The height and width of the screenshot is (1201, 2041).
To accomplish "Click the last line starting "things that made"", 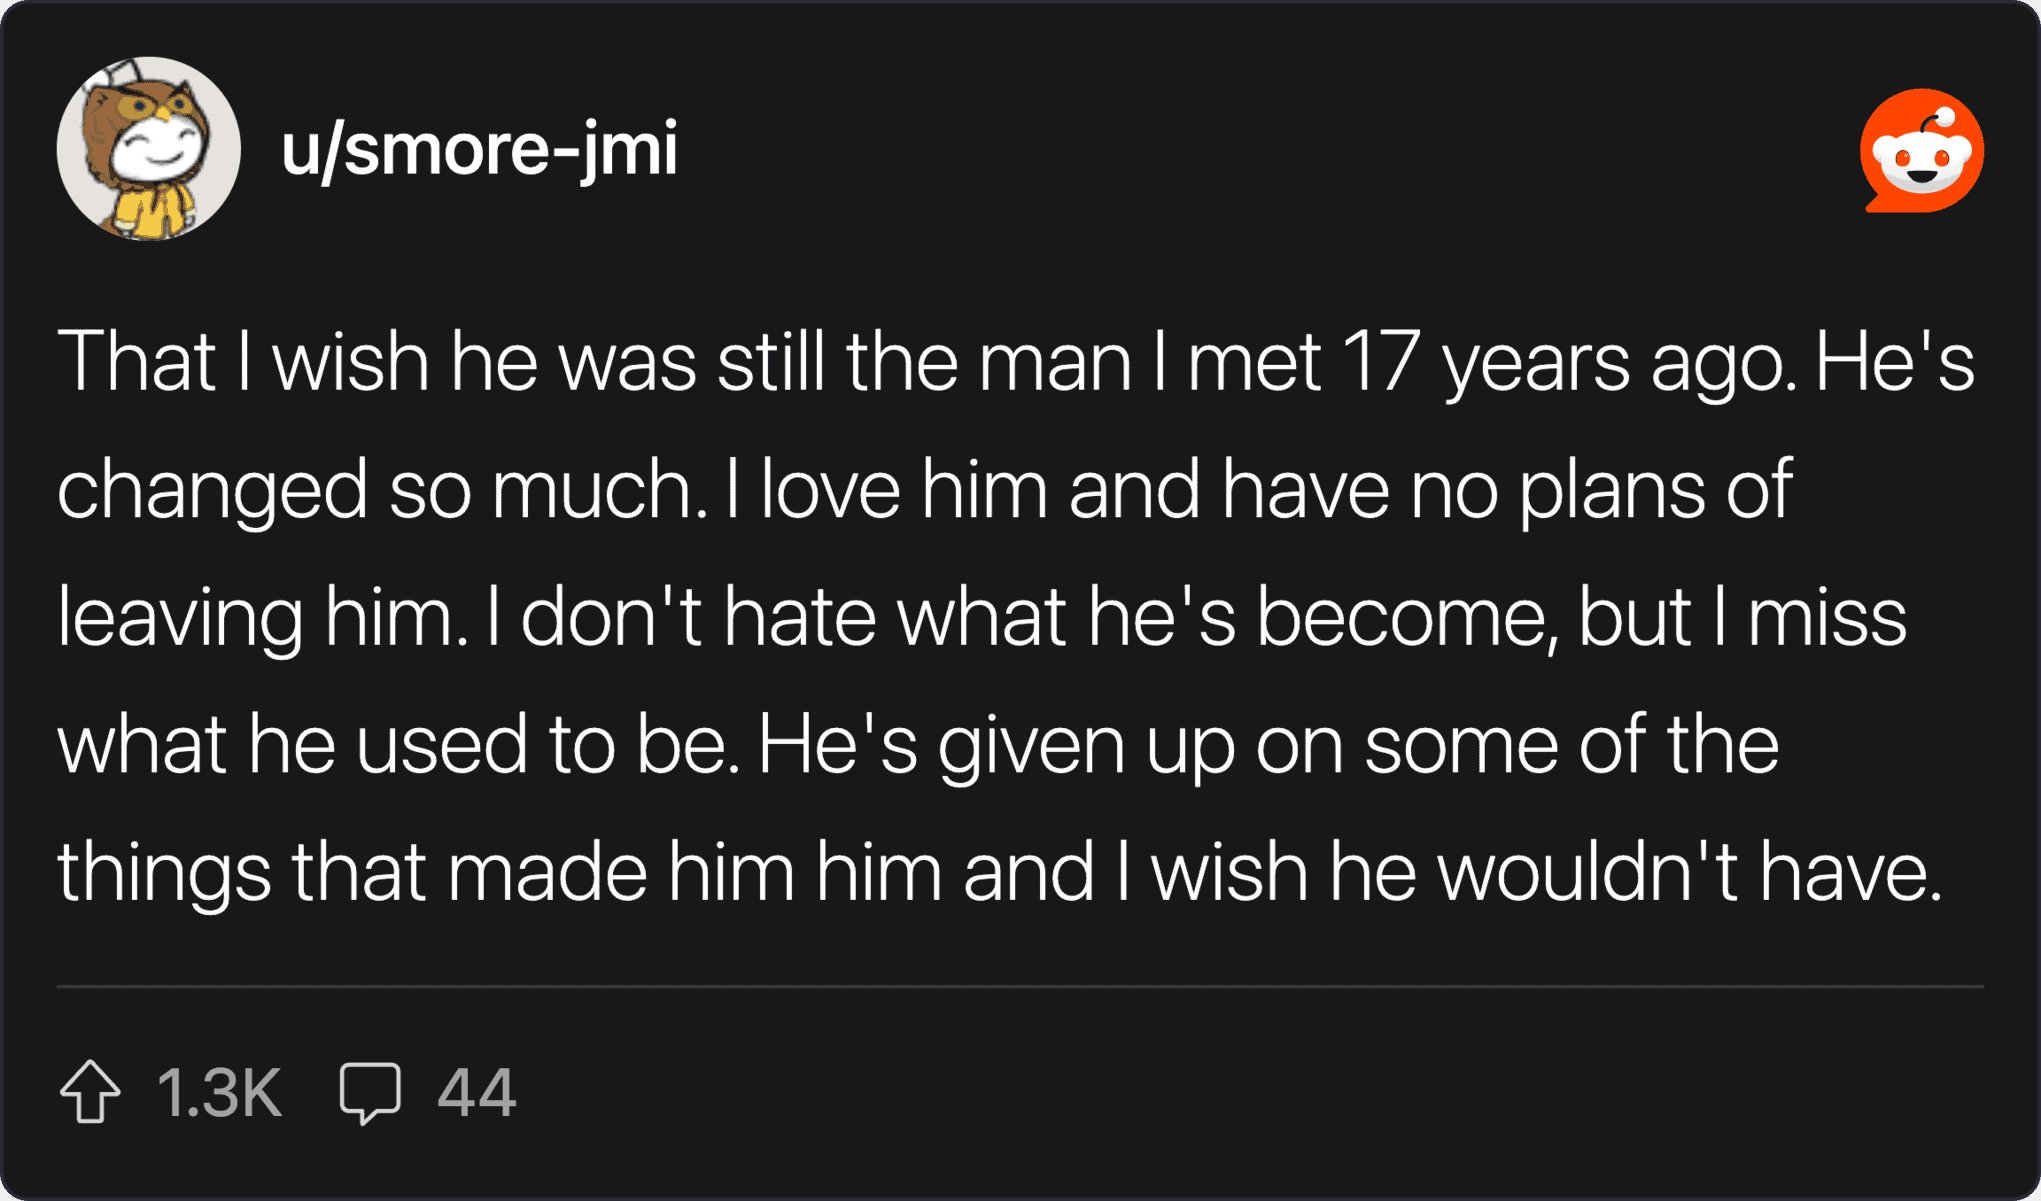I will 999,872.
